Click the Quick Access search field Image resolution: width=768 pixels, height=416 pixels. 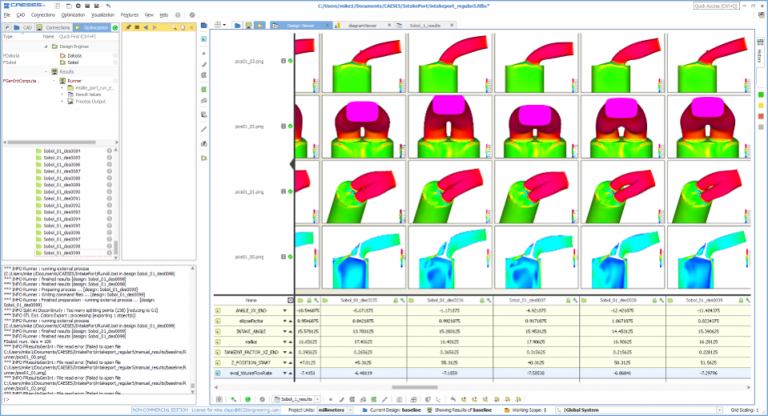pos(716,6)
